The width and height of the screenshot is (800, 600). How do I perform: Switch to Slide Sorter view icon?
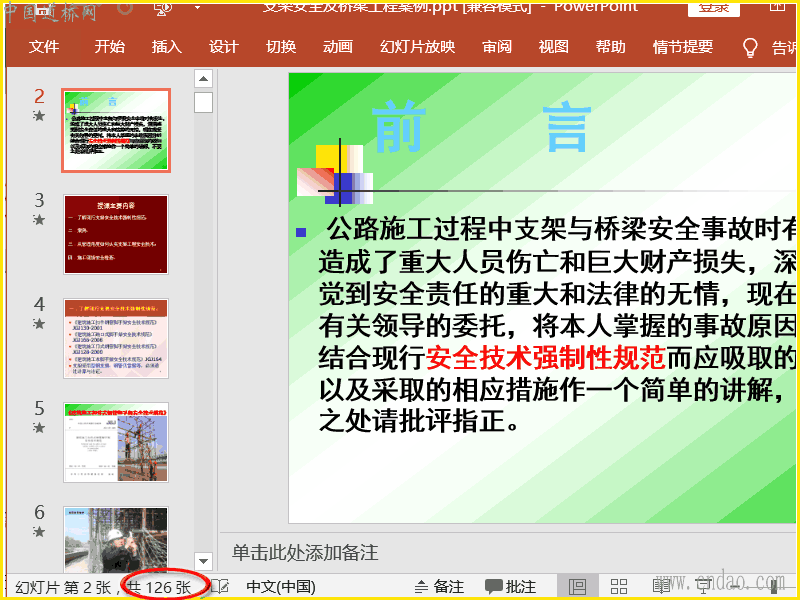click(619, 587)
